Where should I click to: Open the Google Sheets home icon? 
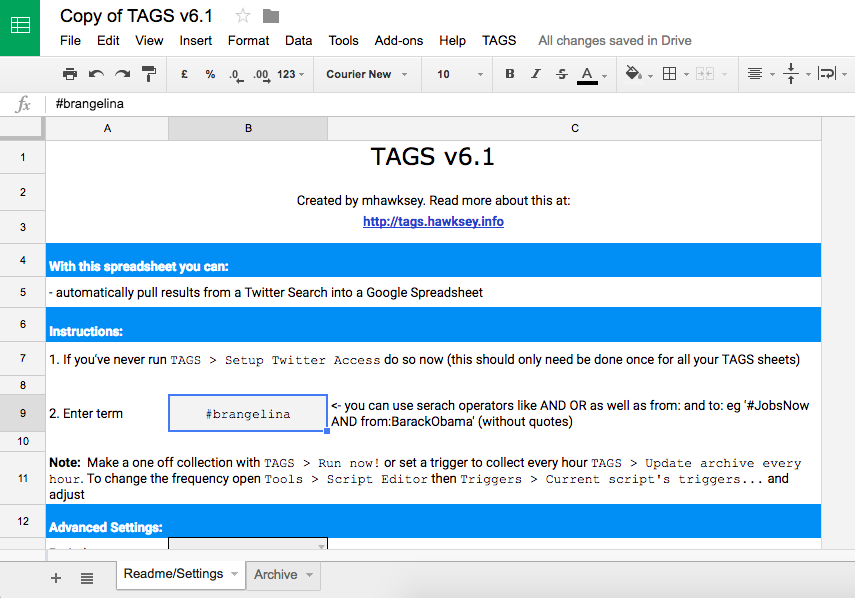click(20, 27)
